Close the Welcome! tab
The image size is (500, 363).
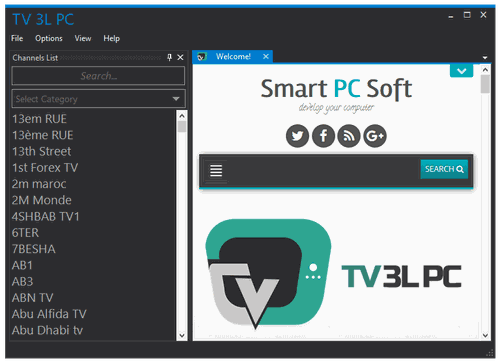(x=266, y=56)
